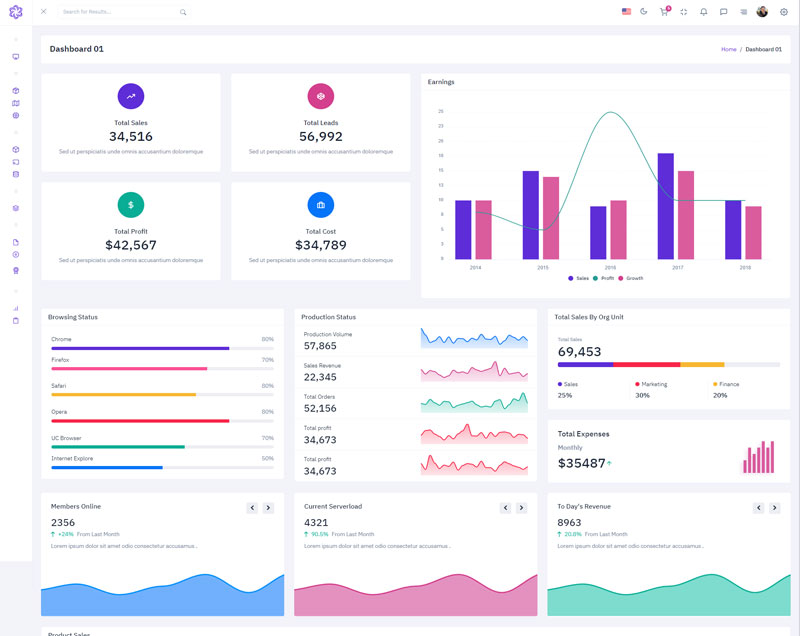
Task: Open the right-side menu lines icon
Action: click(743, 12)
